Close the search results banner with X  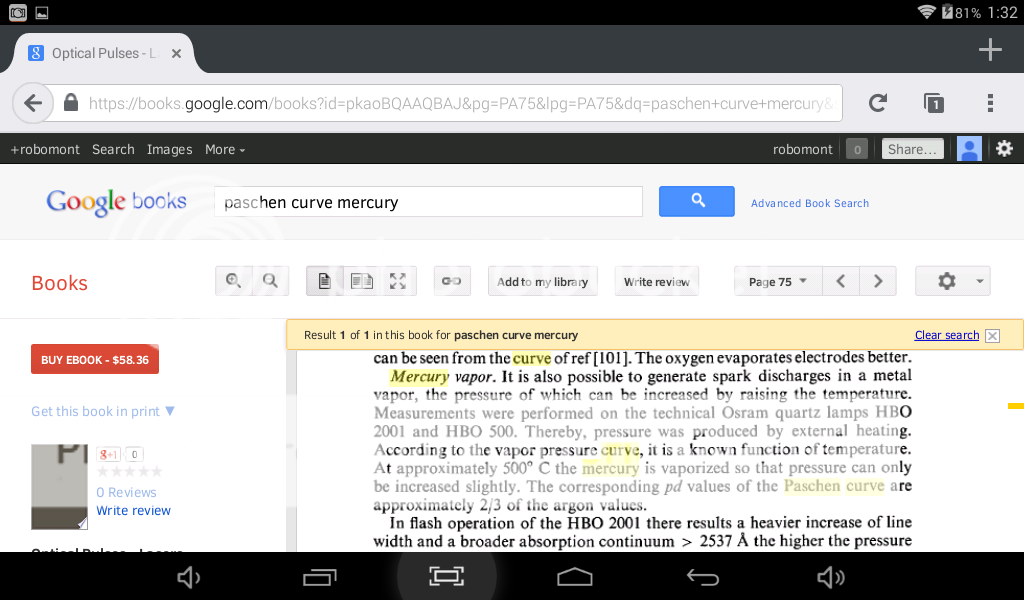click(993, 336)
